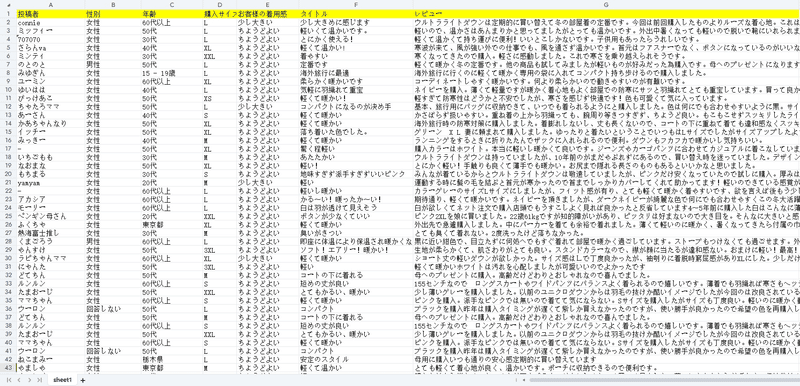This screenshot has height=386, width=800.
Task: Select the cell containing くまごろう
Action: (x=51, y=241)
